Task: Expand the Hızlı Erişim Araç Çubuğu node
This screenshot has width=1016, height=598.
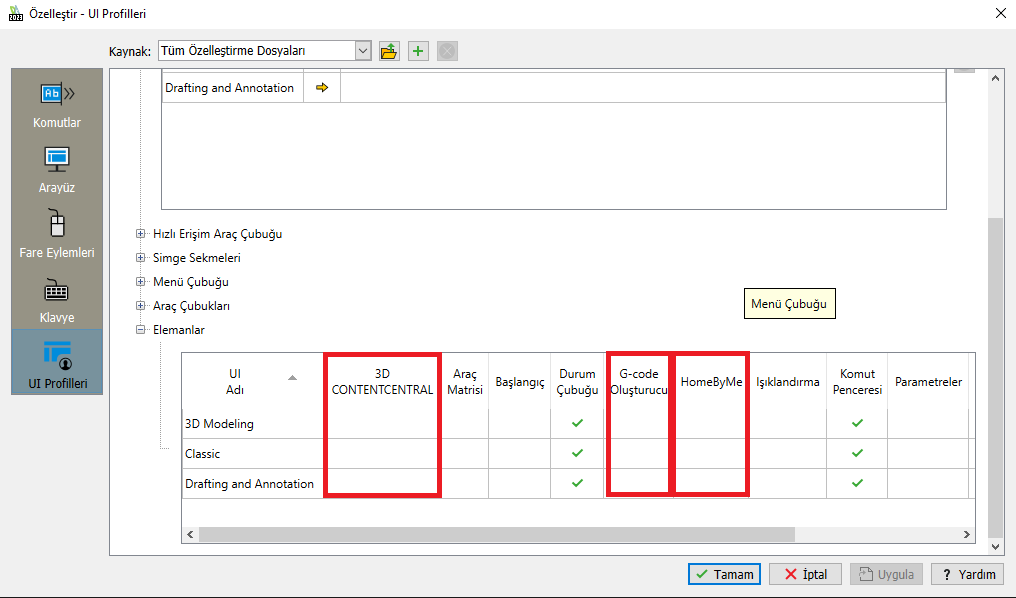Action: pos(141,234)
